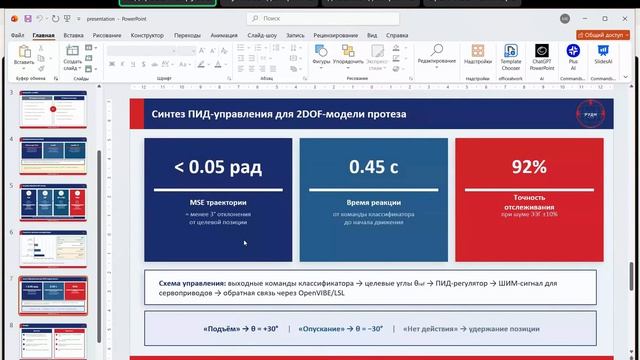The width and height of the screenshot is (640, 360).
Task: Toggle text shadow S formatting
Action: point(144,64)
